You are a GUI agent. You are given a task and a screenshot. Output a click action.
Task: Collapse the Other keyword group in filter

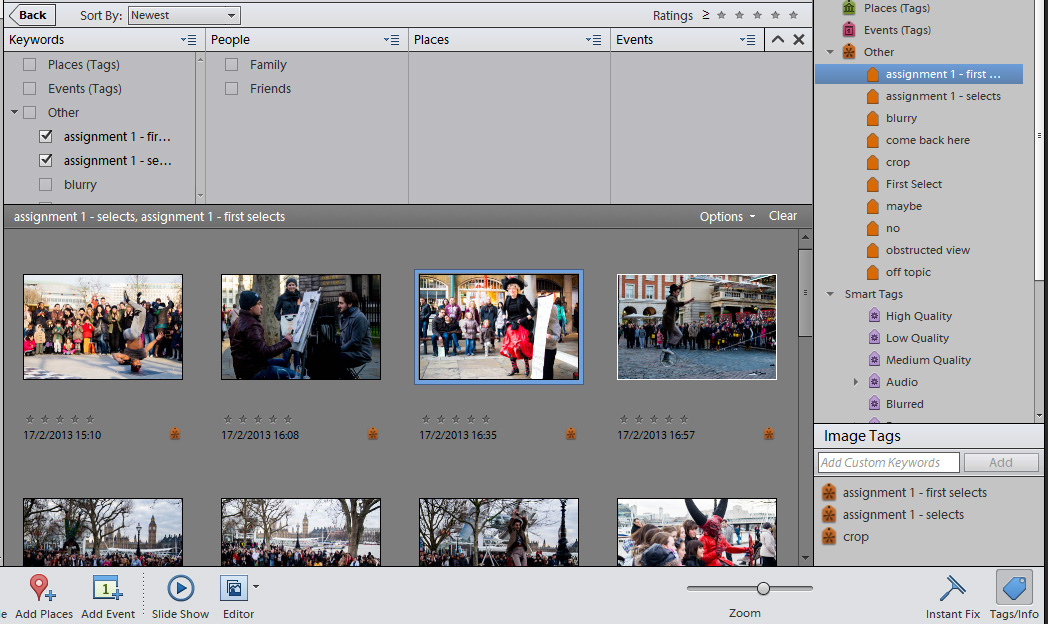(14, 112)
